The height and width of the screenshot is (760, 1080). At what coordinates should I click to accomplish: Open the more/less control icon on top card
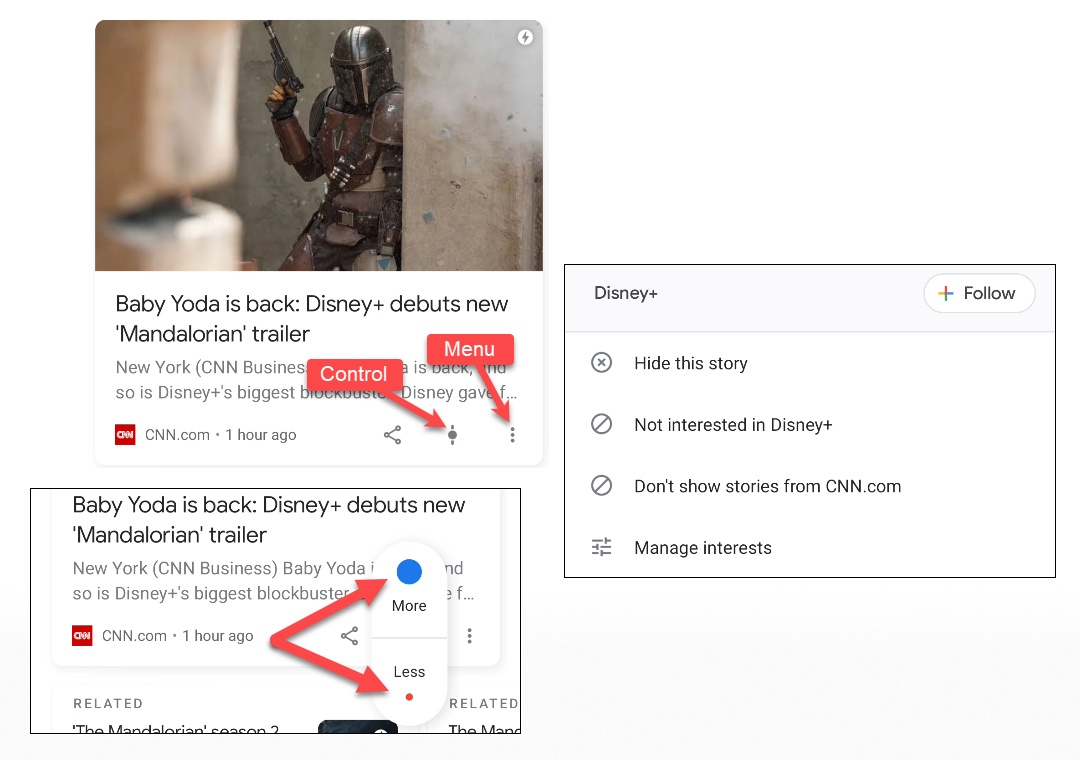tap(453, 435)
